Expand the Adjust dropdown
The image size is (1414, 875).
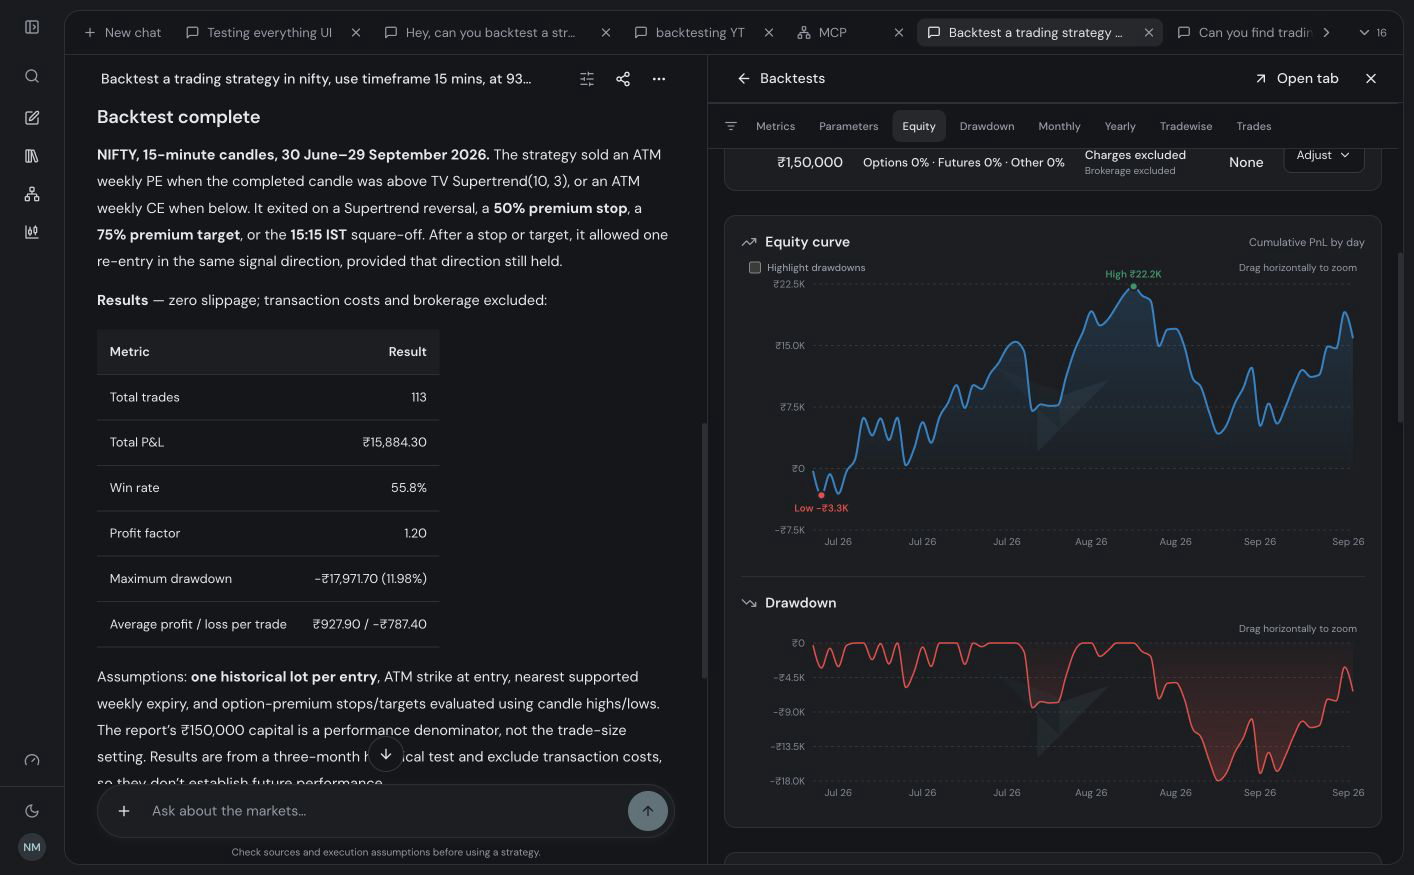(x=1323, y=155)
